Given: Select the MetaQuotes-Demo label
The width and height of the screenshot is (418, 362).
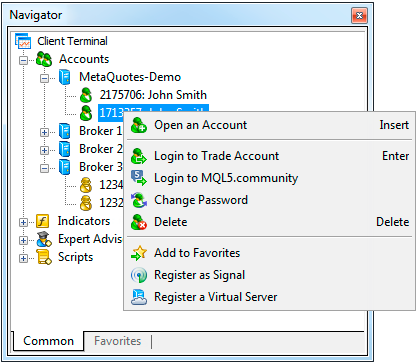Looking at the screenshot, I should (x=130, y=77).
